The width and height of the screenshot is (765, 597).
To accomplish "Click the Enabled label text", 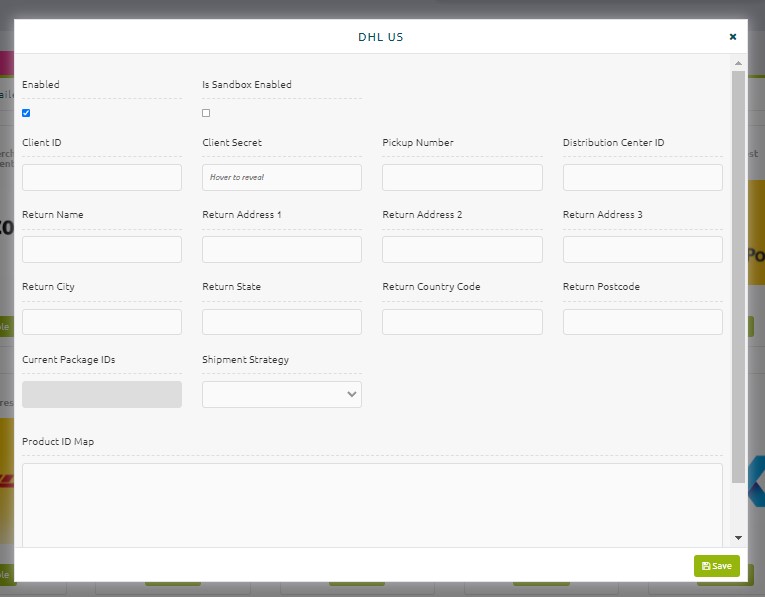I will pos(41,84).
